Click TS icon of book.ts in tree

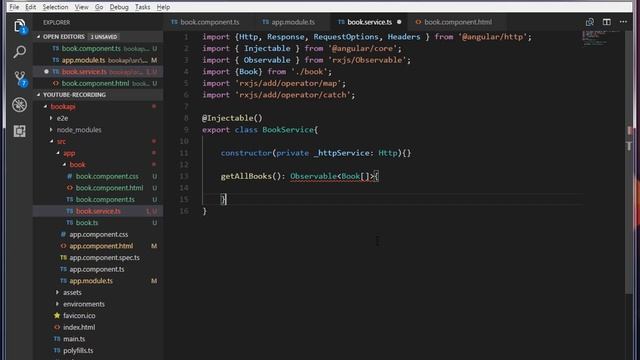click(x=69, y=222)
